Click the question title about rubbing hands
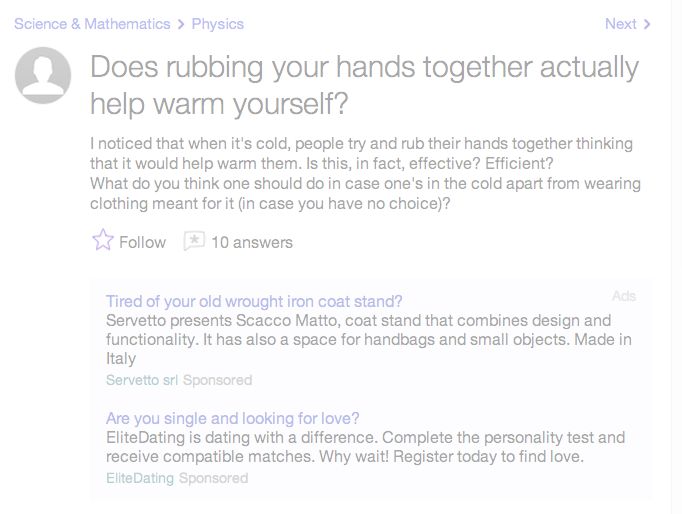Image resolution: width=682 pixels, height=514 pixels. click(x=364, y=85)
